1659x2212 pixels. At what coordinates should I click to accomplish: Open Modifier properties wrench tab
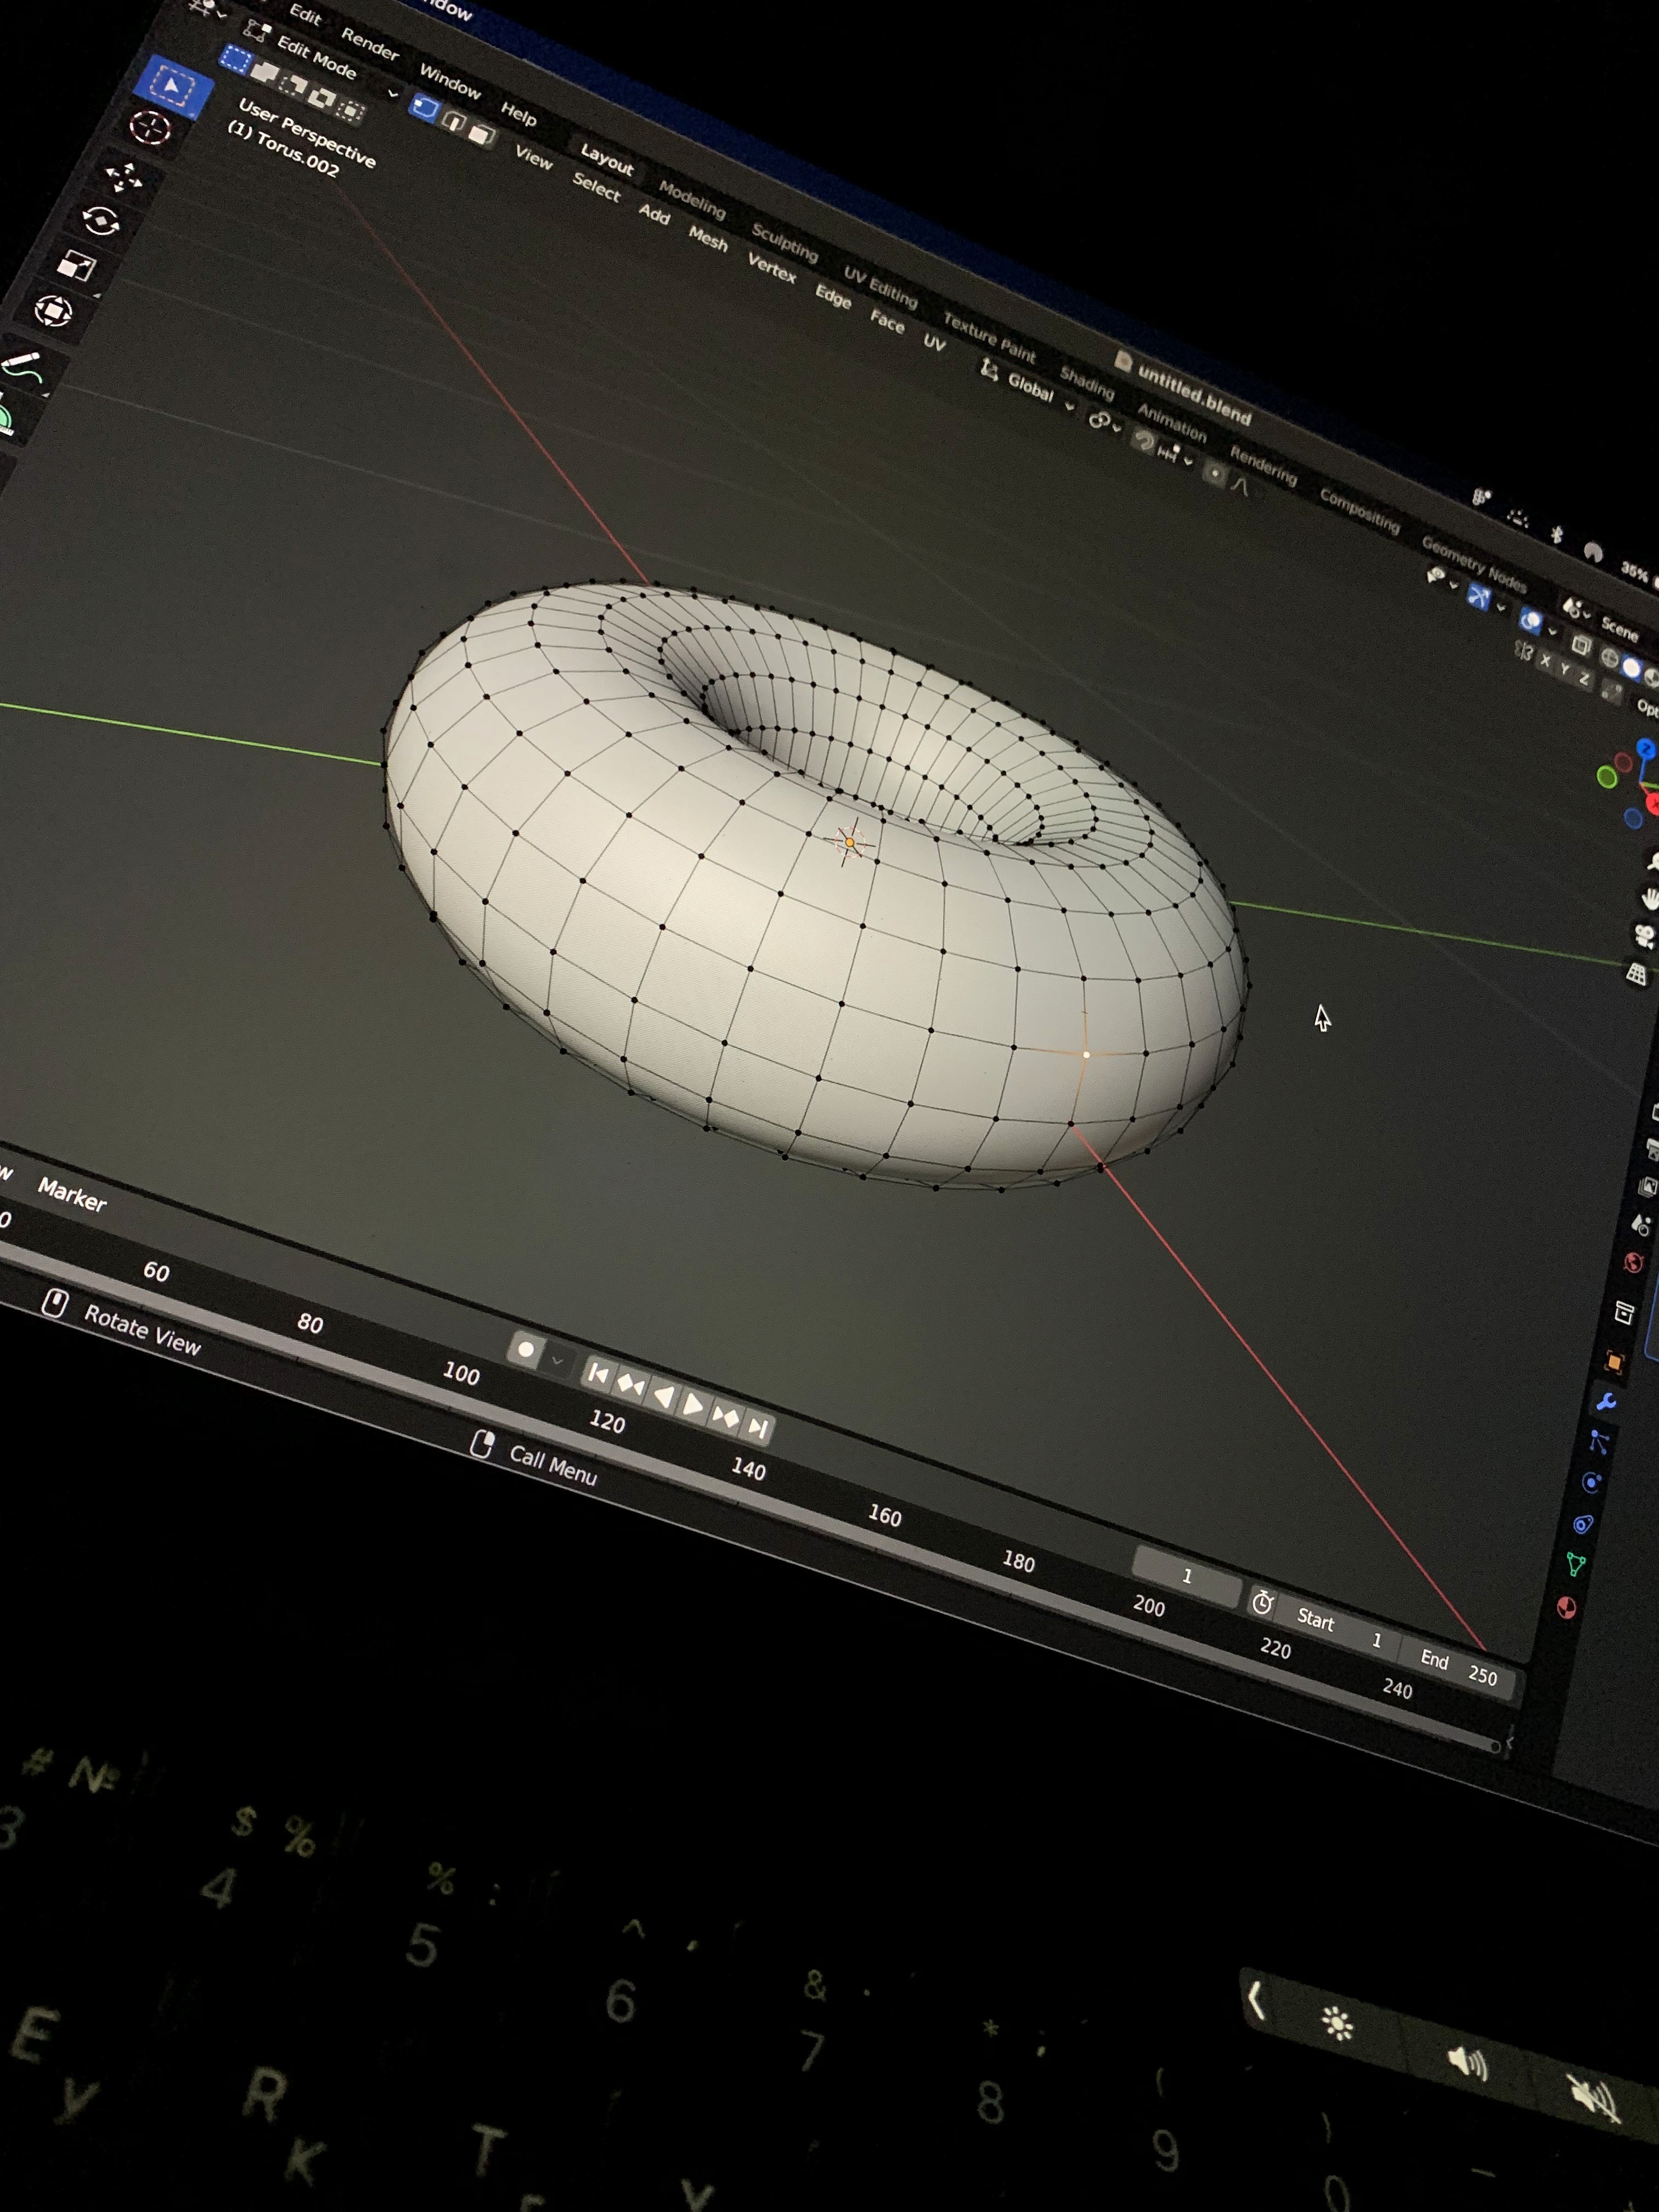[1606, 1402]
